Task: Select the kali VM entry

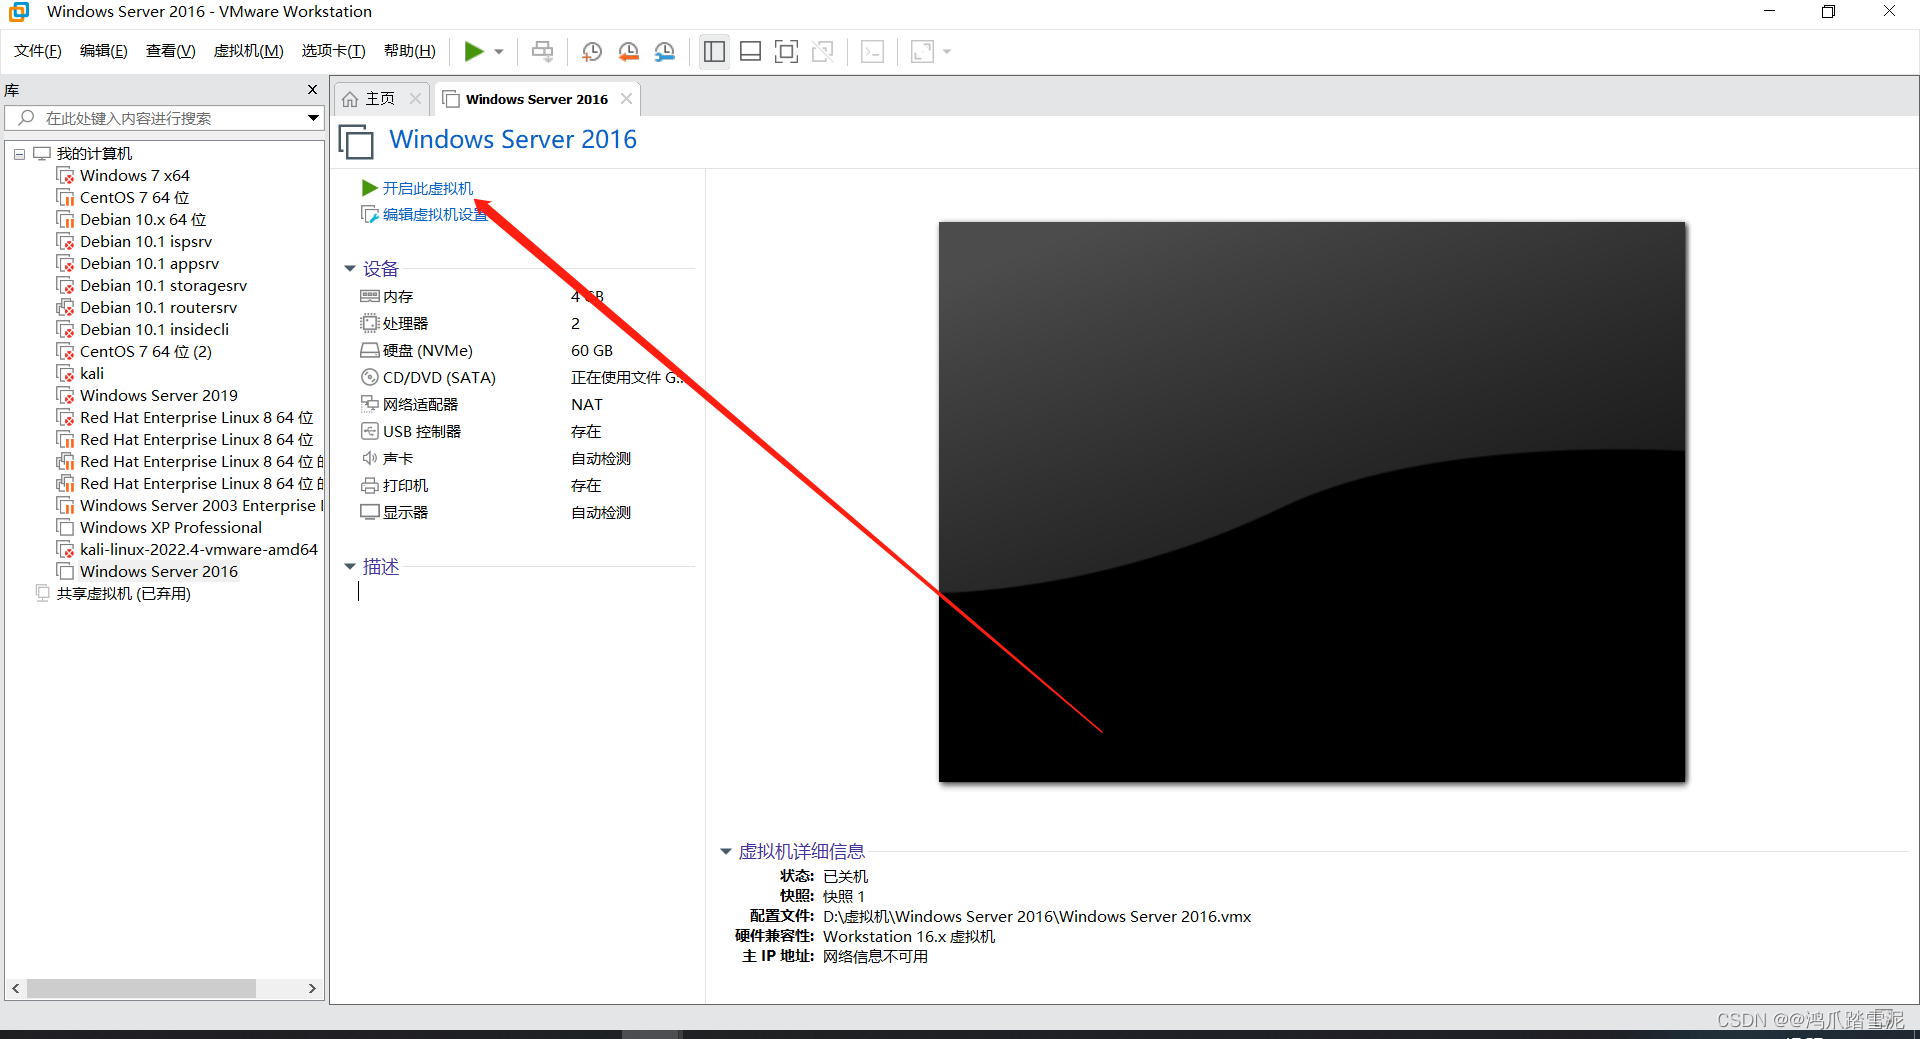Action: pyautogui.click(x=91, y=374)
